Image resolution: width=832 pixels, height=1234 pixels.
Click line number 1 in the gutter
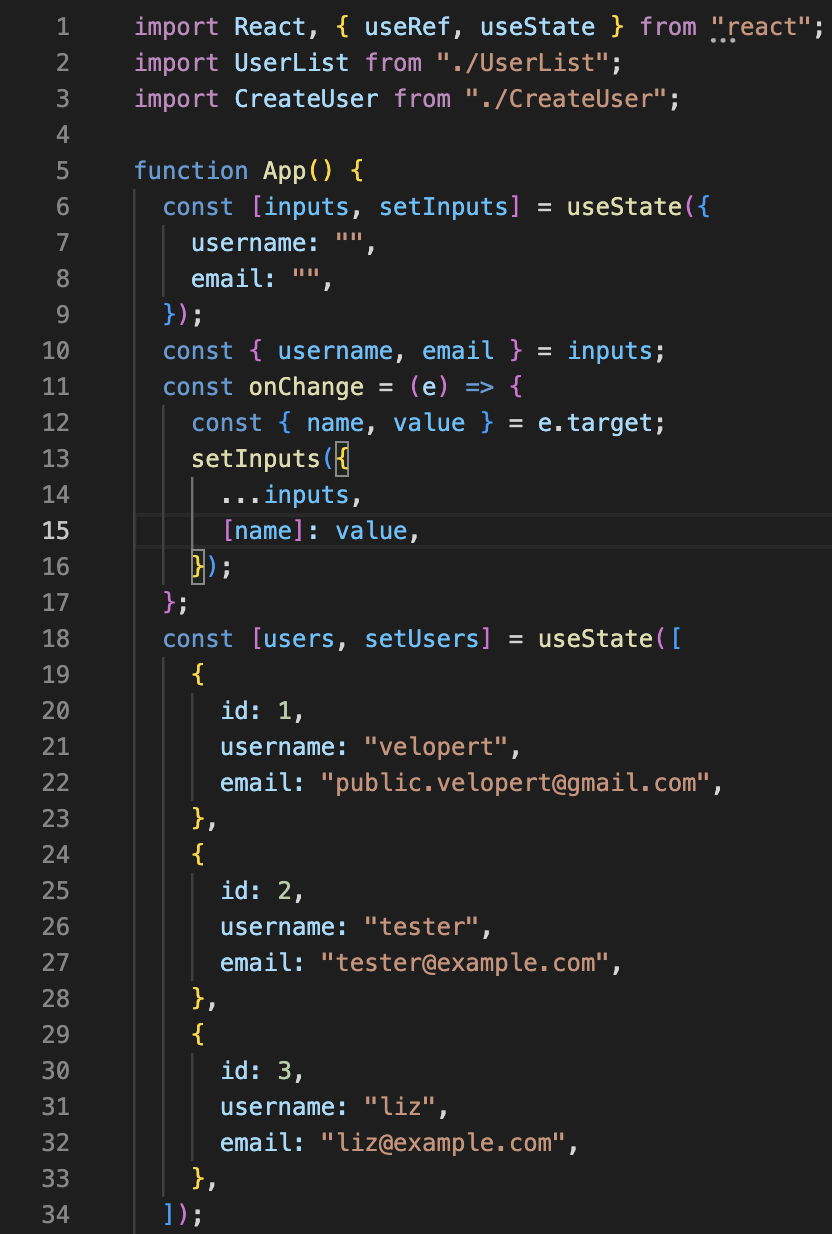[x=63, y=27]
